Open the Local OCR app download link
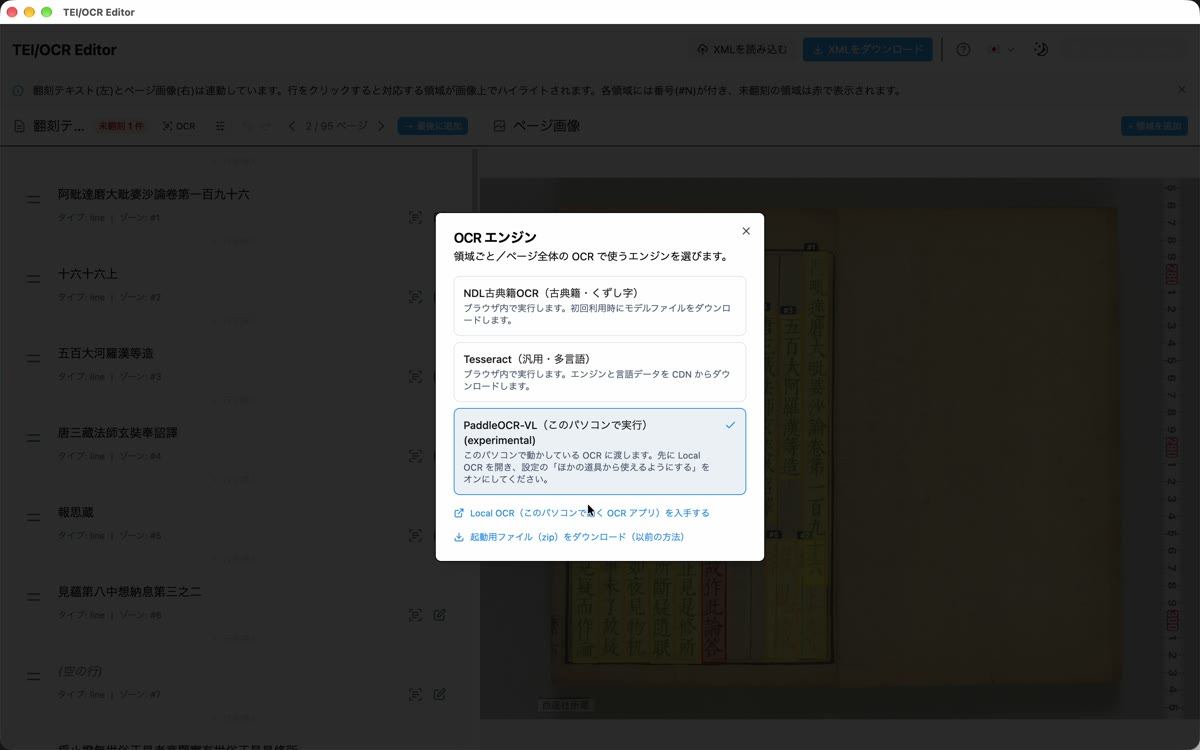The image size is (1200, 750). click(x=582, y=513)
